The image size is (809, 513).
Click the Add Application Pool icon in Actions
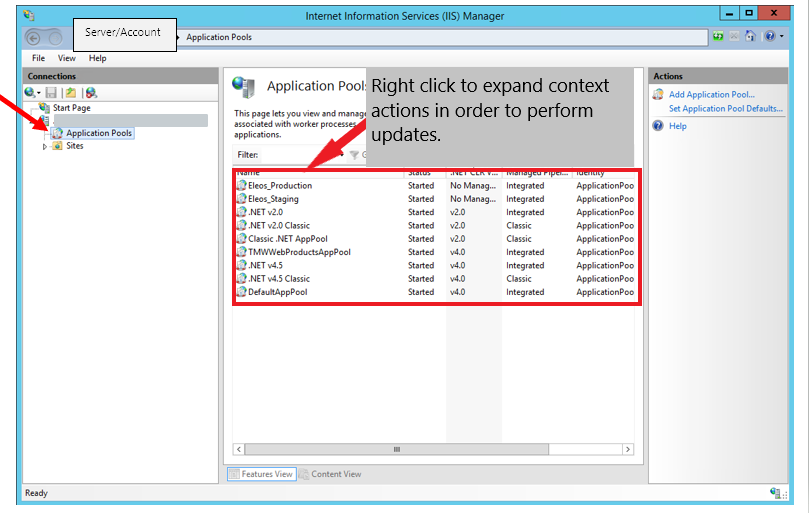tap(658, 94)
